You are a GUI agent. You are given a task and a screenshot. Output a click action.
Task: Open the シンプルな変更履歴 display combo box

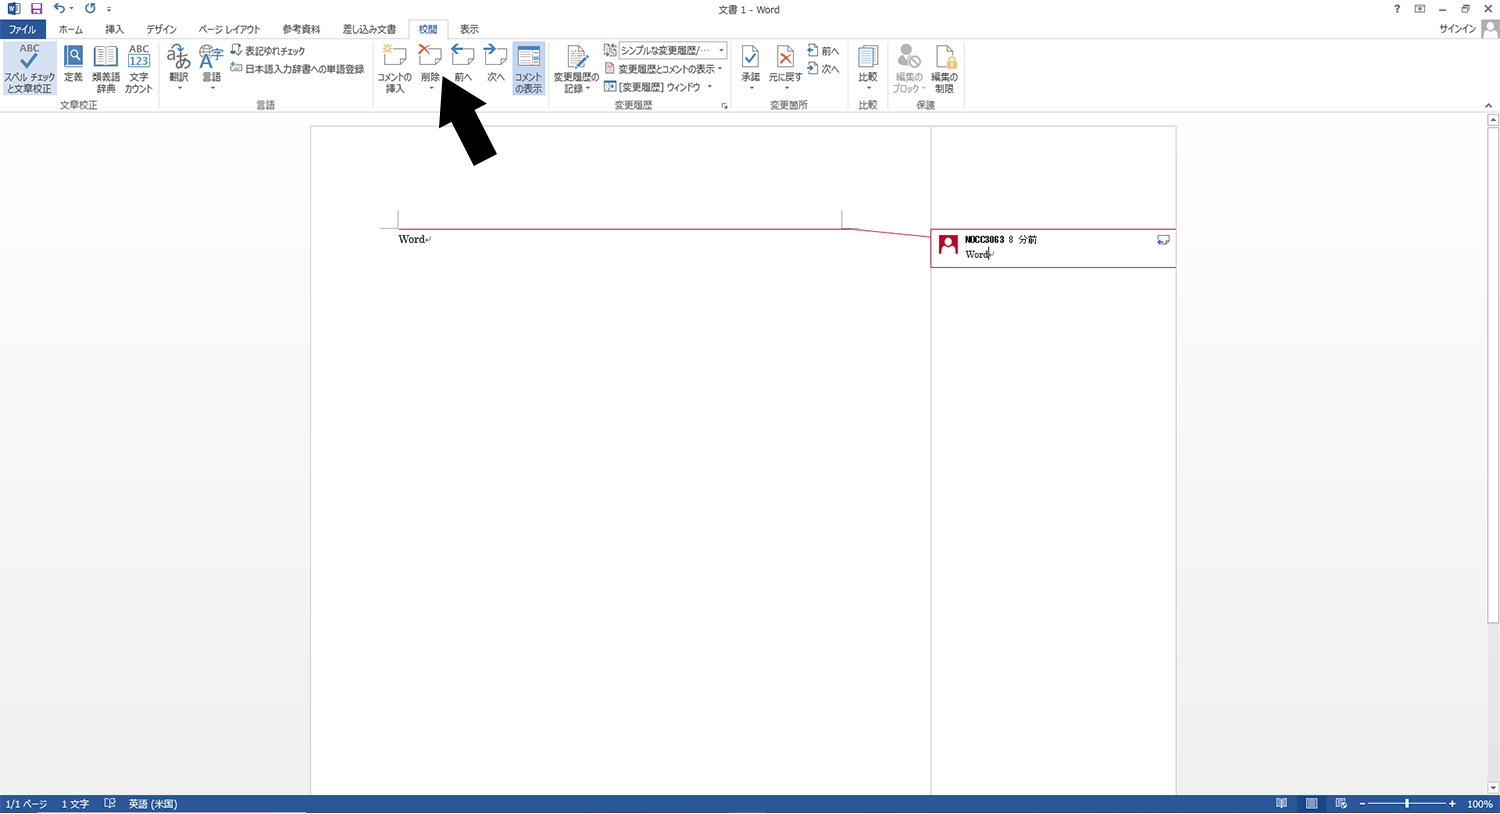673,51
